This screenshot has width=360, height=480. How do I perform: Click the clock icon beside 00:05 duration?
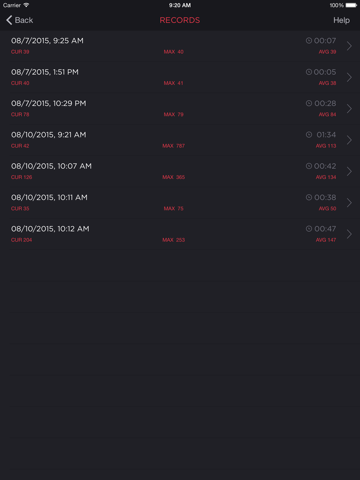tap(309, 72)
